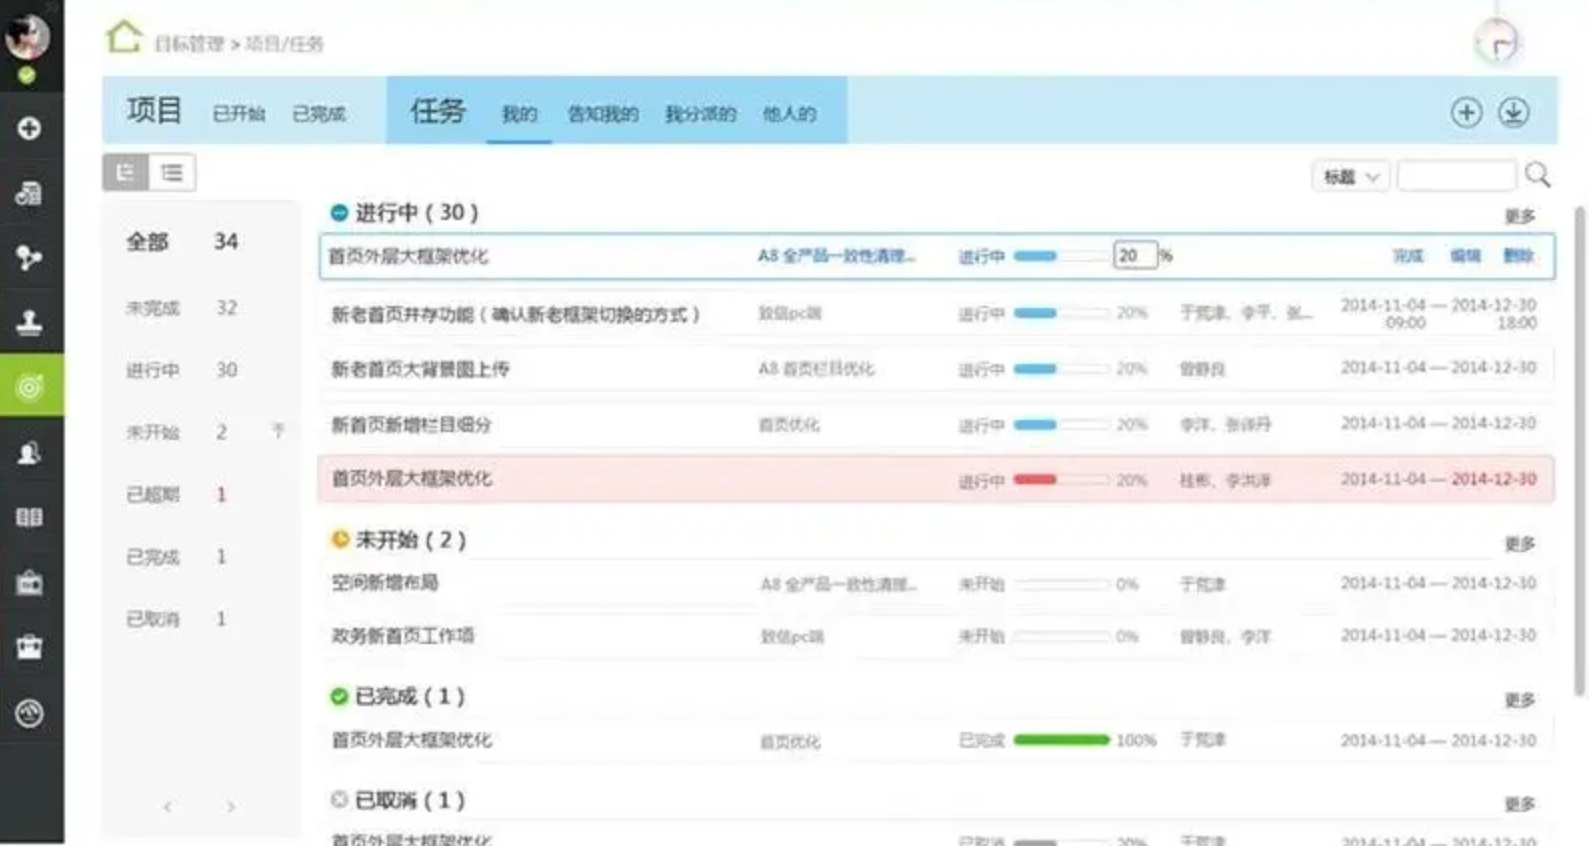Click the home icon in breadcrumb
Screen dimensions: 1590x846
coord(124,38)
